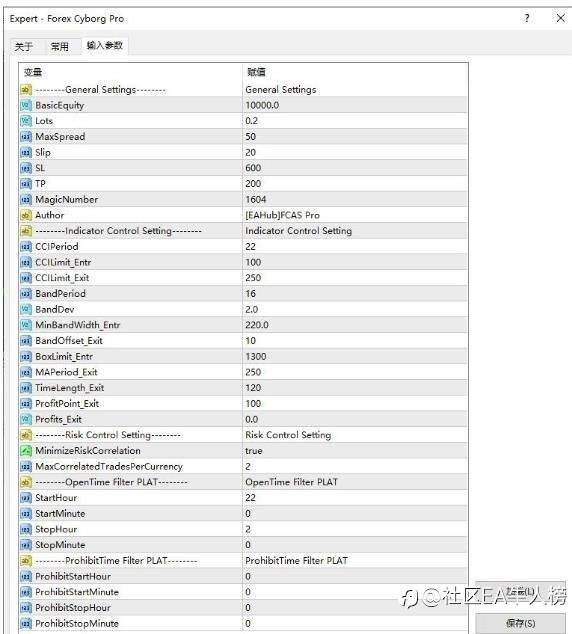Screen dimensions: 572x634
Task: Click the icon beside General Settings header
Action: tap(26, 90)
